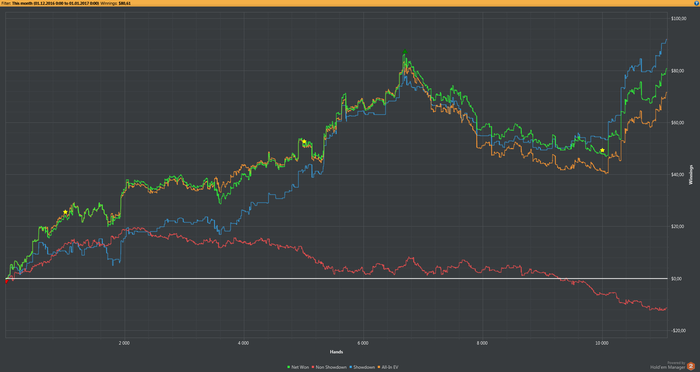Click the red start marker at graph origin
Screen dimensions: 700x372
pyautogui.click(x=6, y=281)
